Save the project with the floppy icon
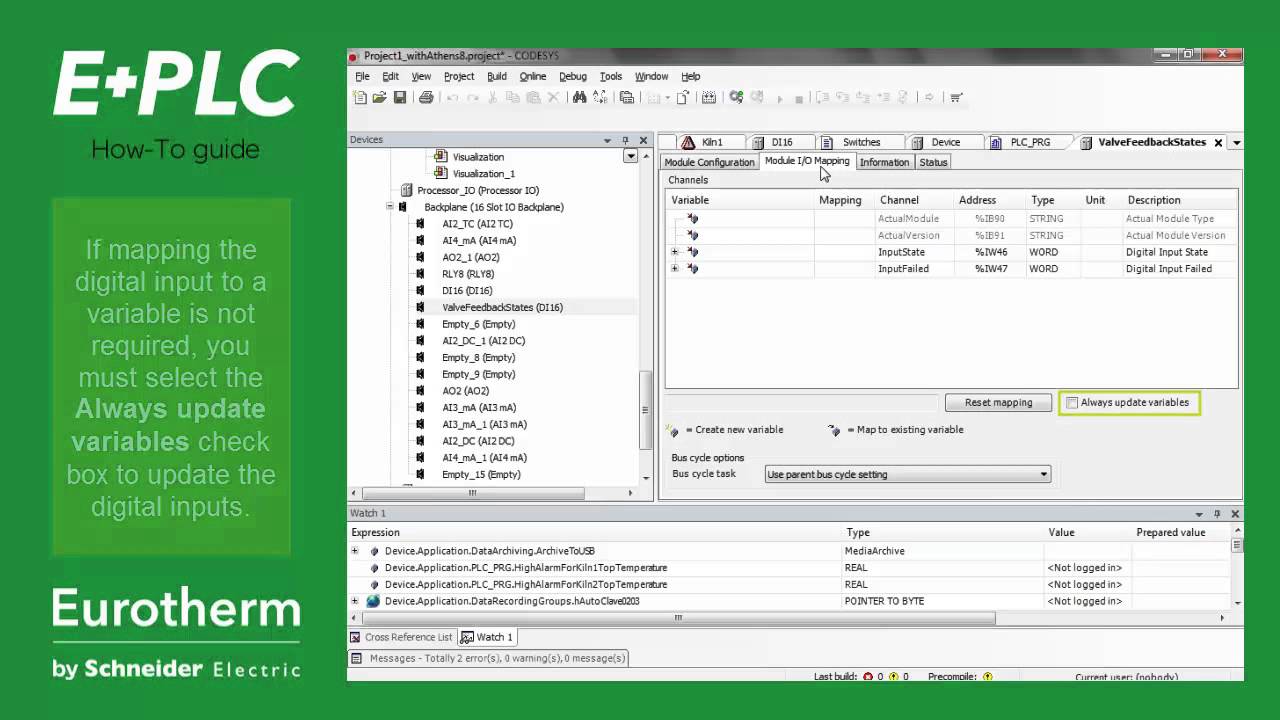This screenshot has width=1280, height=720. [x=400, y=97]
